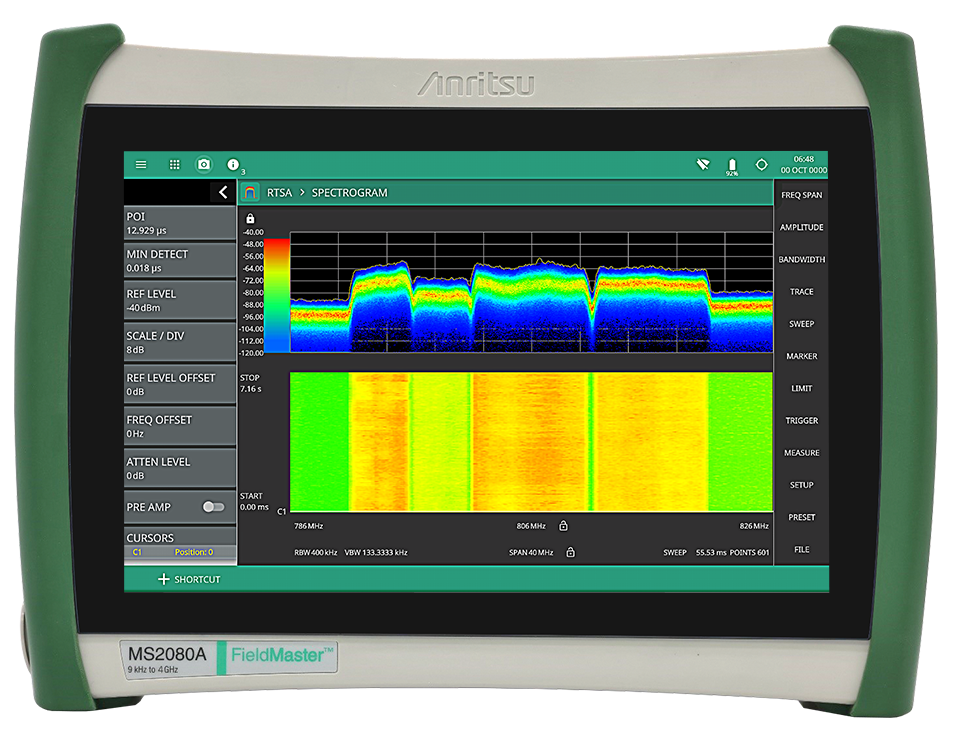
Task: Open the AMPLITUDE menu
Action: click(x=802, y=228)
